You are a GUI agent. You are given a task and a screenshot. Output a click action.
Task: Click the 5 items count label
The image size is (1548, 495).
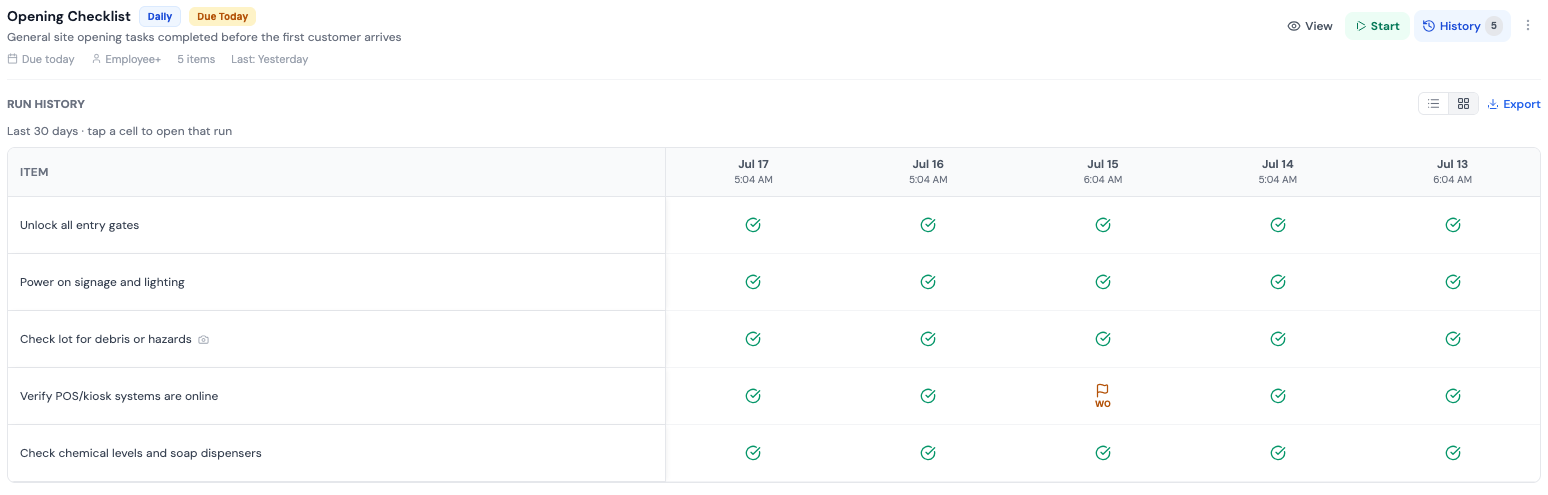196,59
